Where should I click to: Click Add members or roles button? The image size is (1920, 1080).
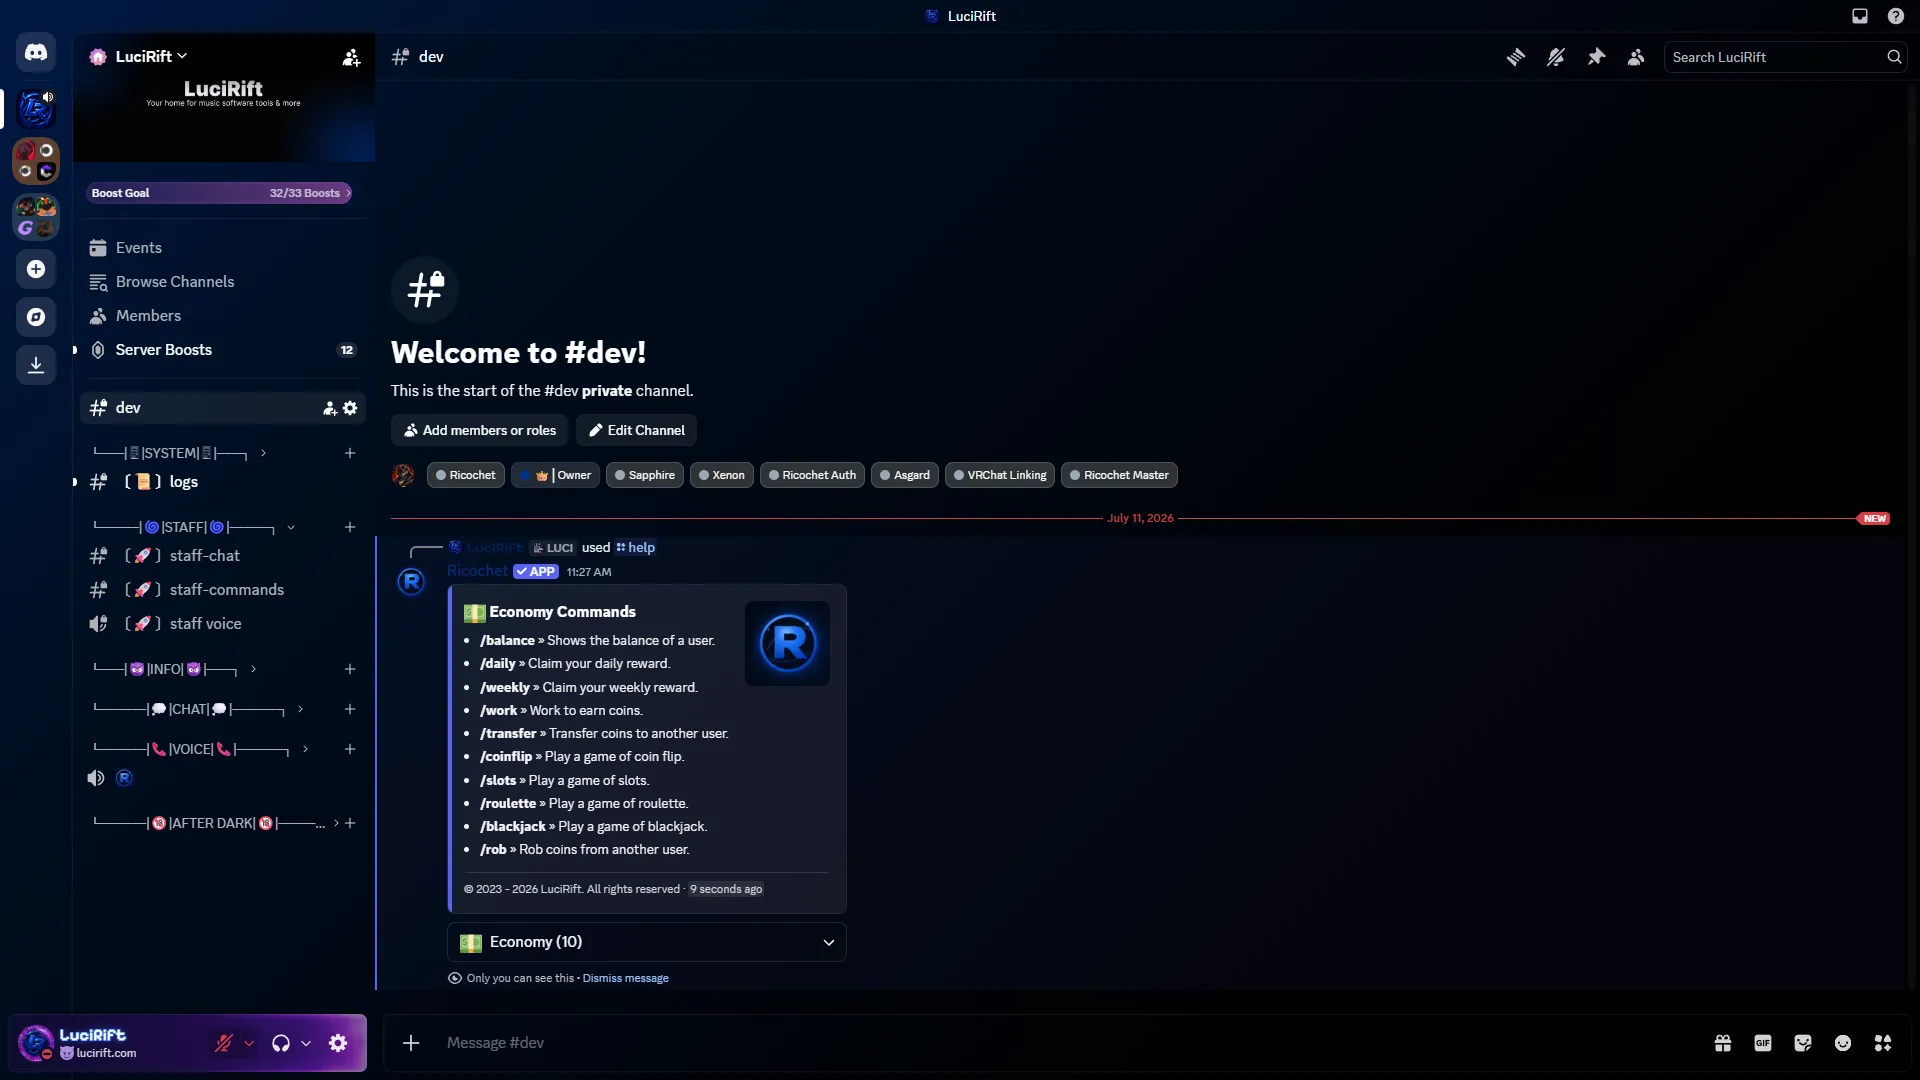point(479,430)
